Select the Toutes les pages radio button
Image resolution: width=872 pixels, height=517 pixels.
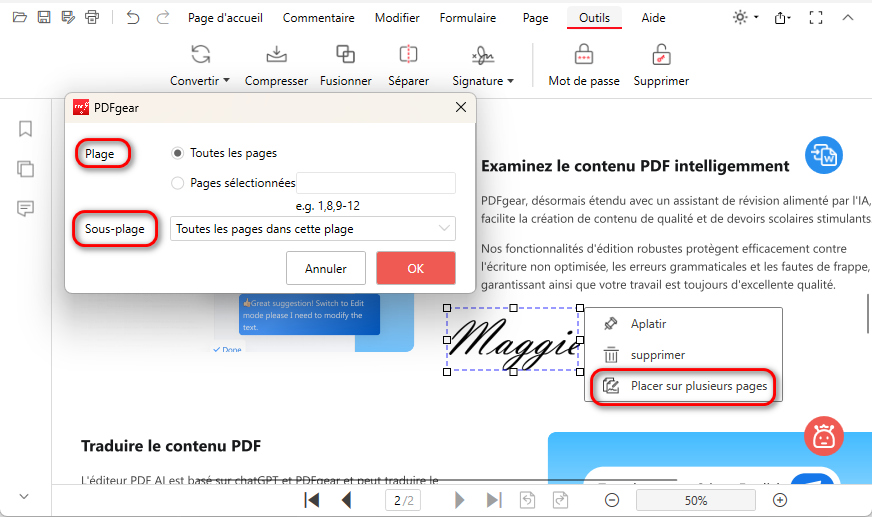(177, 153)
